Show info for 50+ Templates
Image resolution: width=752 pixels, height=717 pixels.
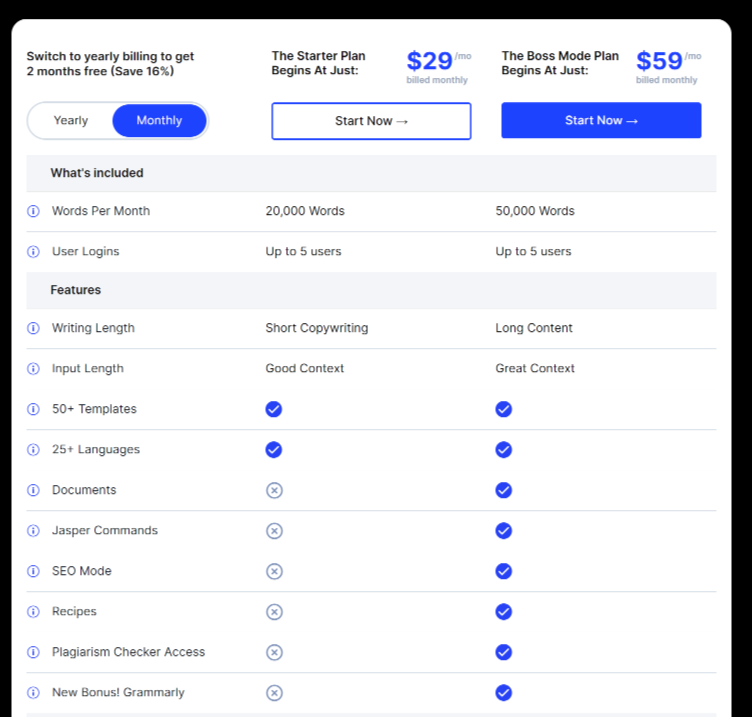[x=33, y=409]
